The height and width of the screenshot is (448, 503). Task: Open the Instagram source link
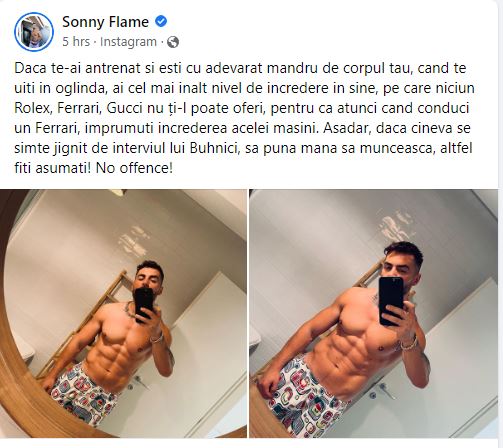pos(128,42)
